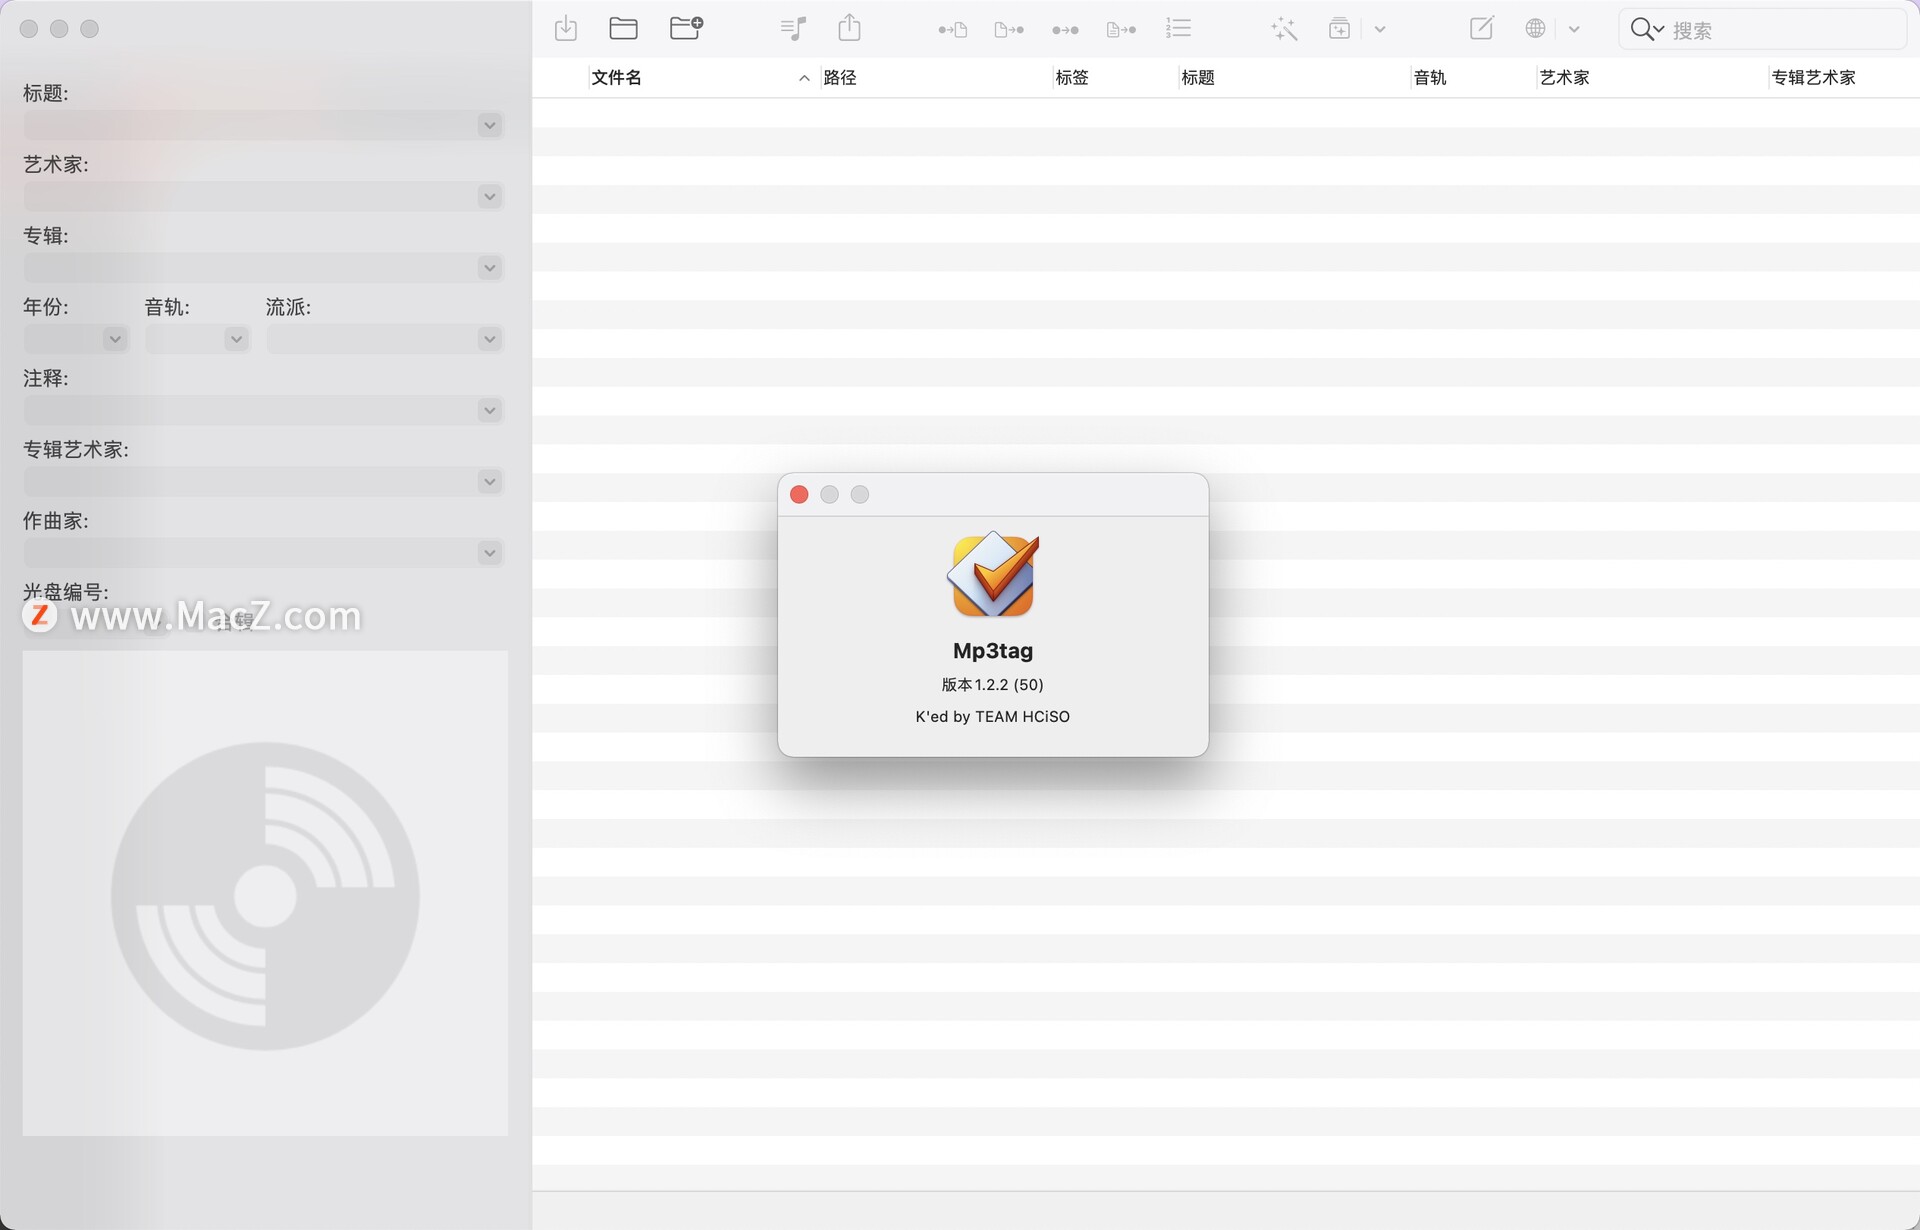
Task: Open the Auto-numbering list icon
Action: click(1178, 29)
